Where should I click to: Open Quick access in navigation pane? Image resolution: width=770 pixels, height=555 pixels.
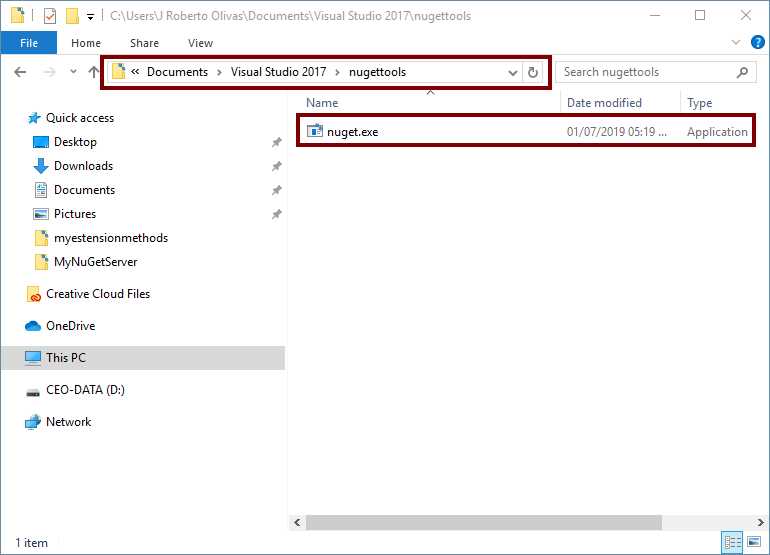click(x=80, y=118)
